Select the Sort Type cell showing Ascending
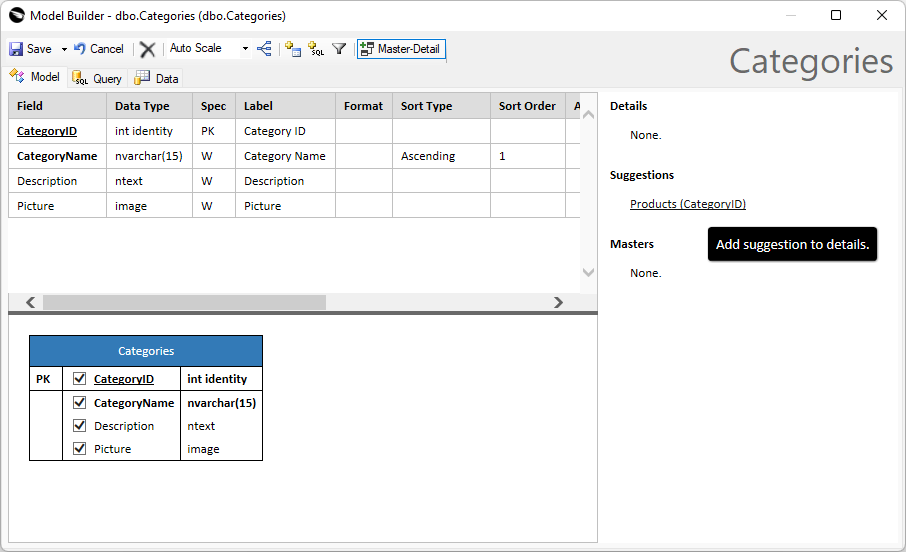Viewport: 906px width, 552px height. click(x=440, y=156)
